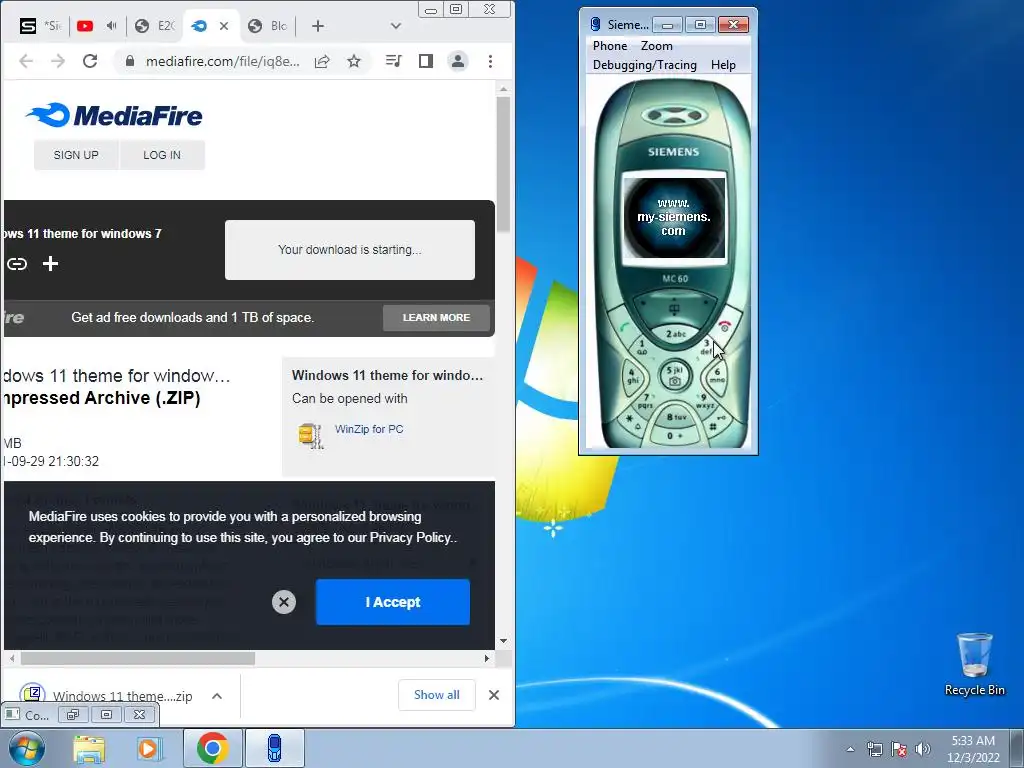This screenshot has height=768, width=1024.
Task: Open the Zoom menu in Siemens emulator
Action: [x=656, y=46]
